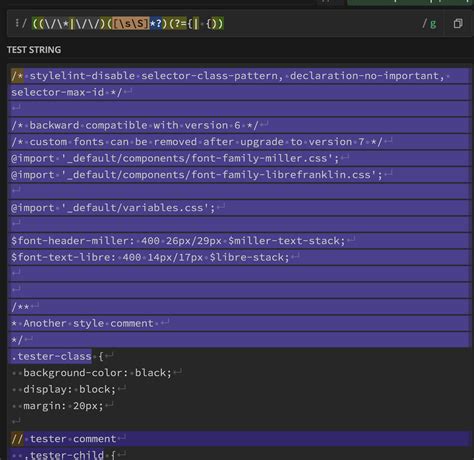Click the 'display: block;' line
Viewport: 474px width, 460px height.
(x=69, y=389)
